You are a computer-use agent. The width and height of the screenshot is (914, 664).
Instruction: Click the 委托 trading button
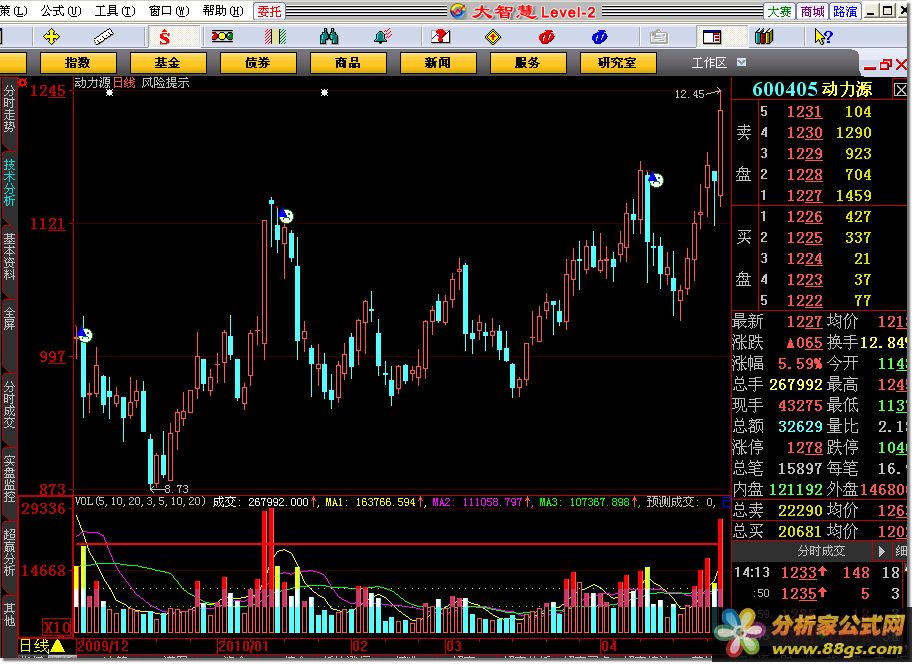click(x=269, y=11)
